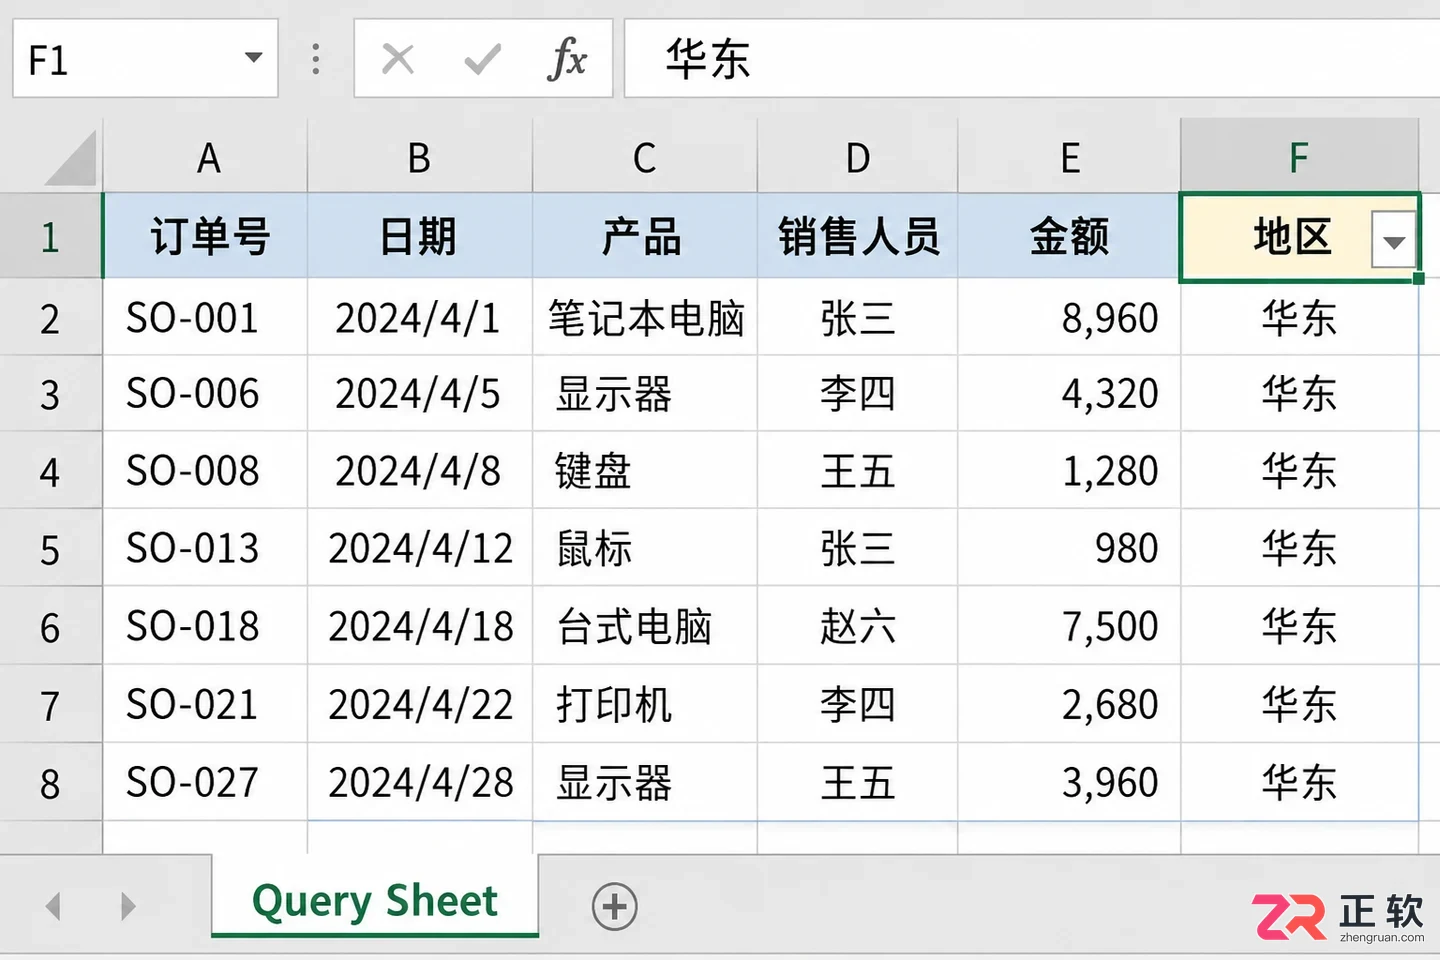Select column C header
Screen dimensions: 1440x960
pos(645,157)
